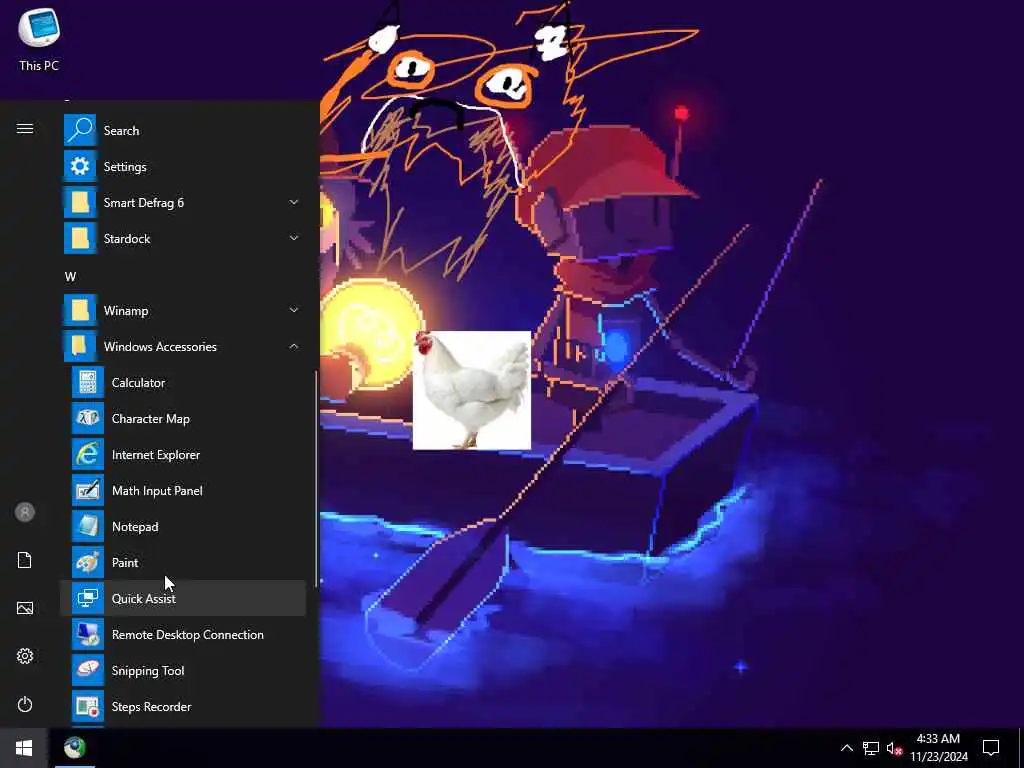Screen dimensions: 1024x768
Task: Open the user account icon in Start sidebar
Action: 25,512
